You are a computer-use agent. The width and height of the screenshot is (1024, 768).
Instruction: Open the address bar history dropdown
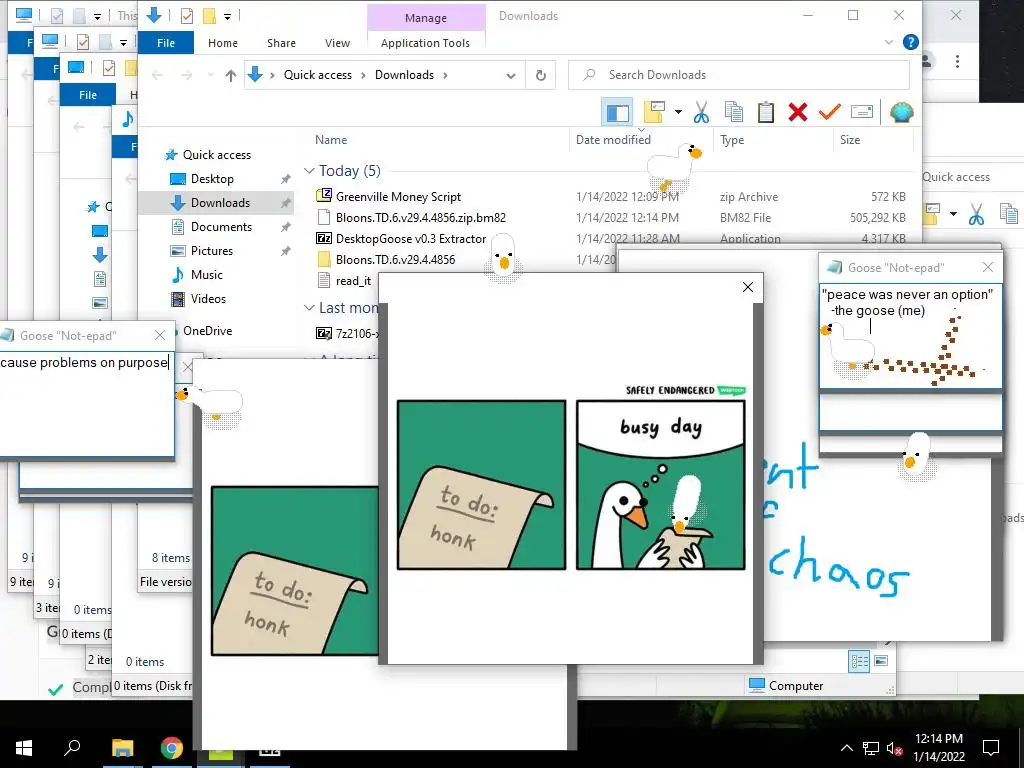pos(511,76)
